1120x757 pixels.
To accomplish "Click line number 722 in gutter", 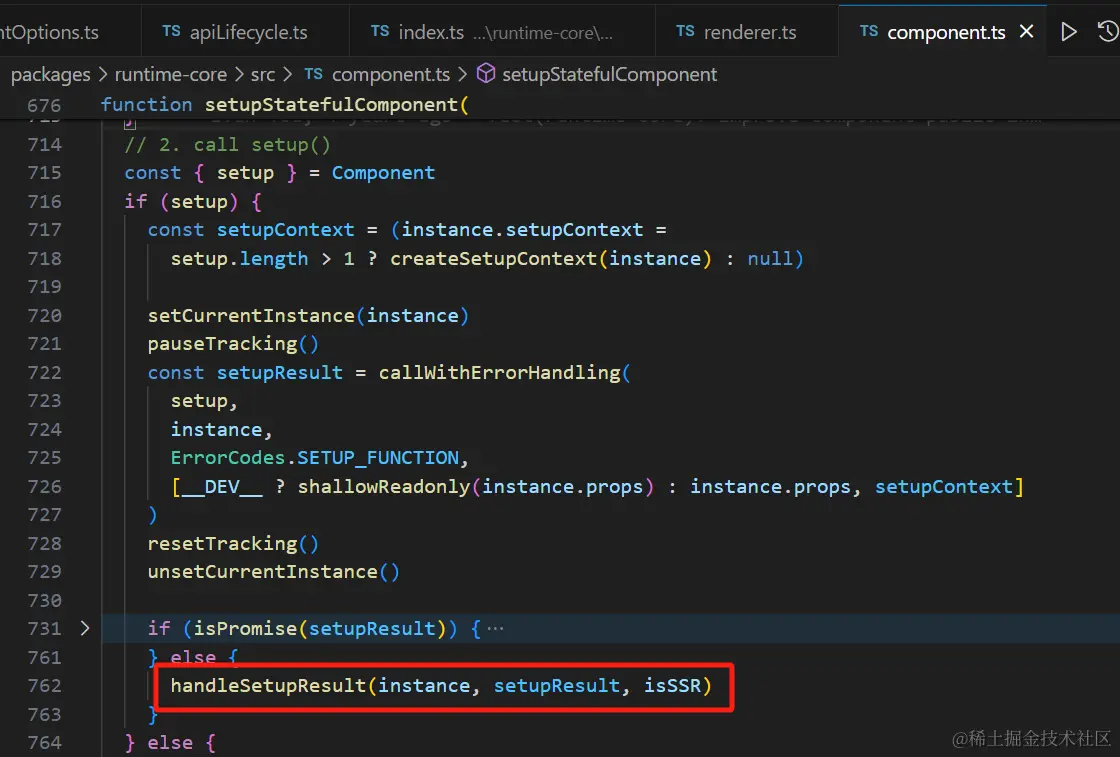I will tap(44, 373).
